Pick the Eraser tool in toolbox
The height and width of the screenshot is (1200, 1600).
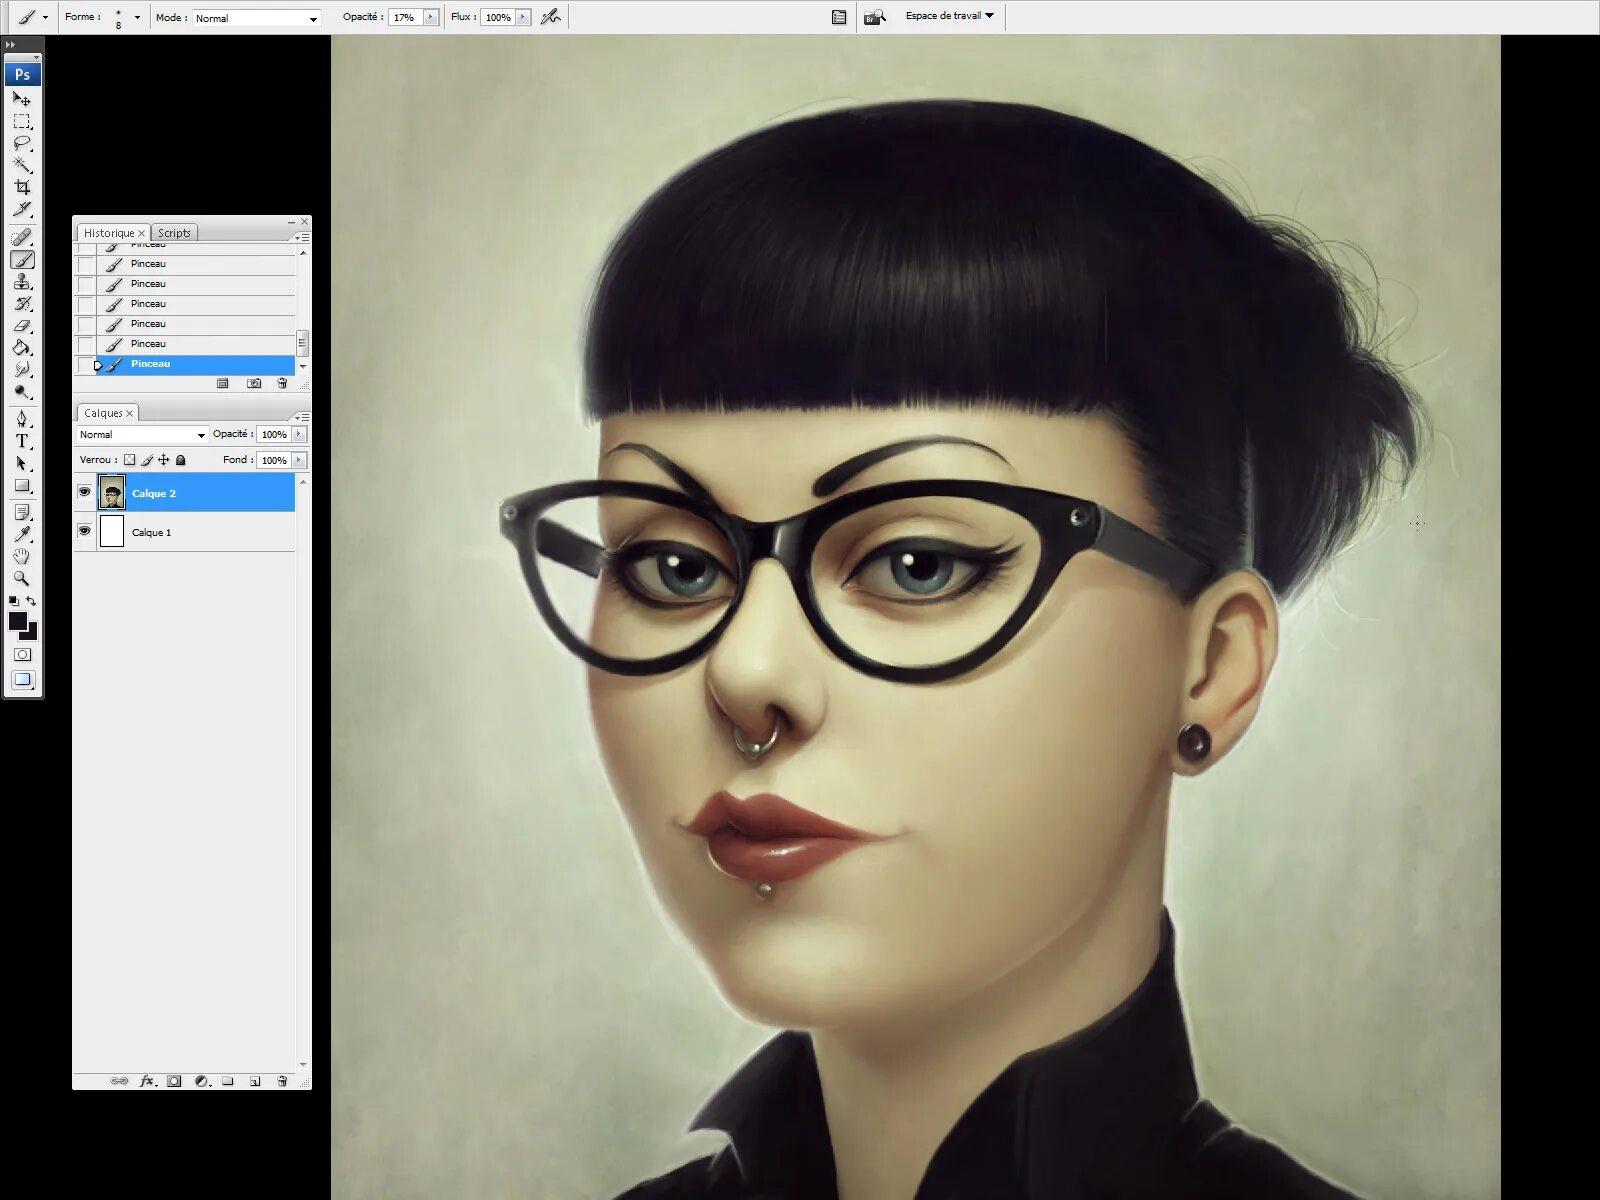22,326
